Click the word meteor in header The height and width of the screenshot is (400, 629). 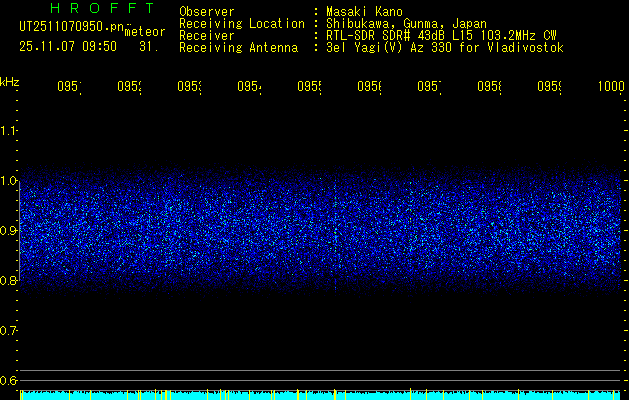pos(145,32)
